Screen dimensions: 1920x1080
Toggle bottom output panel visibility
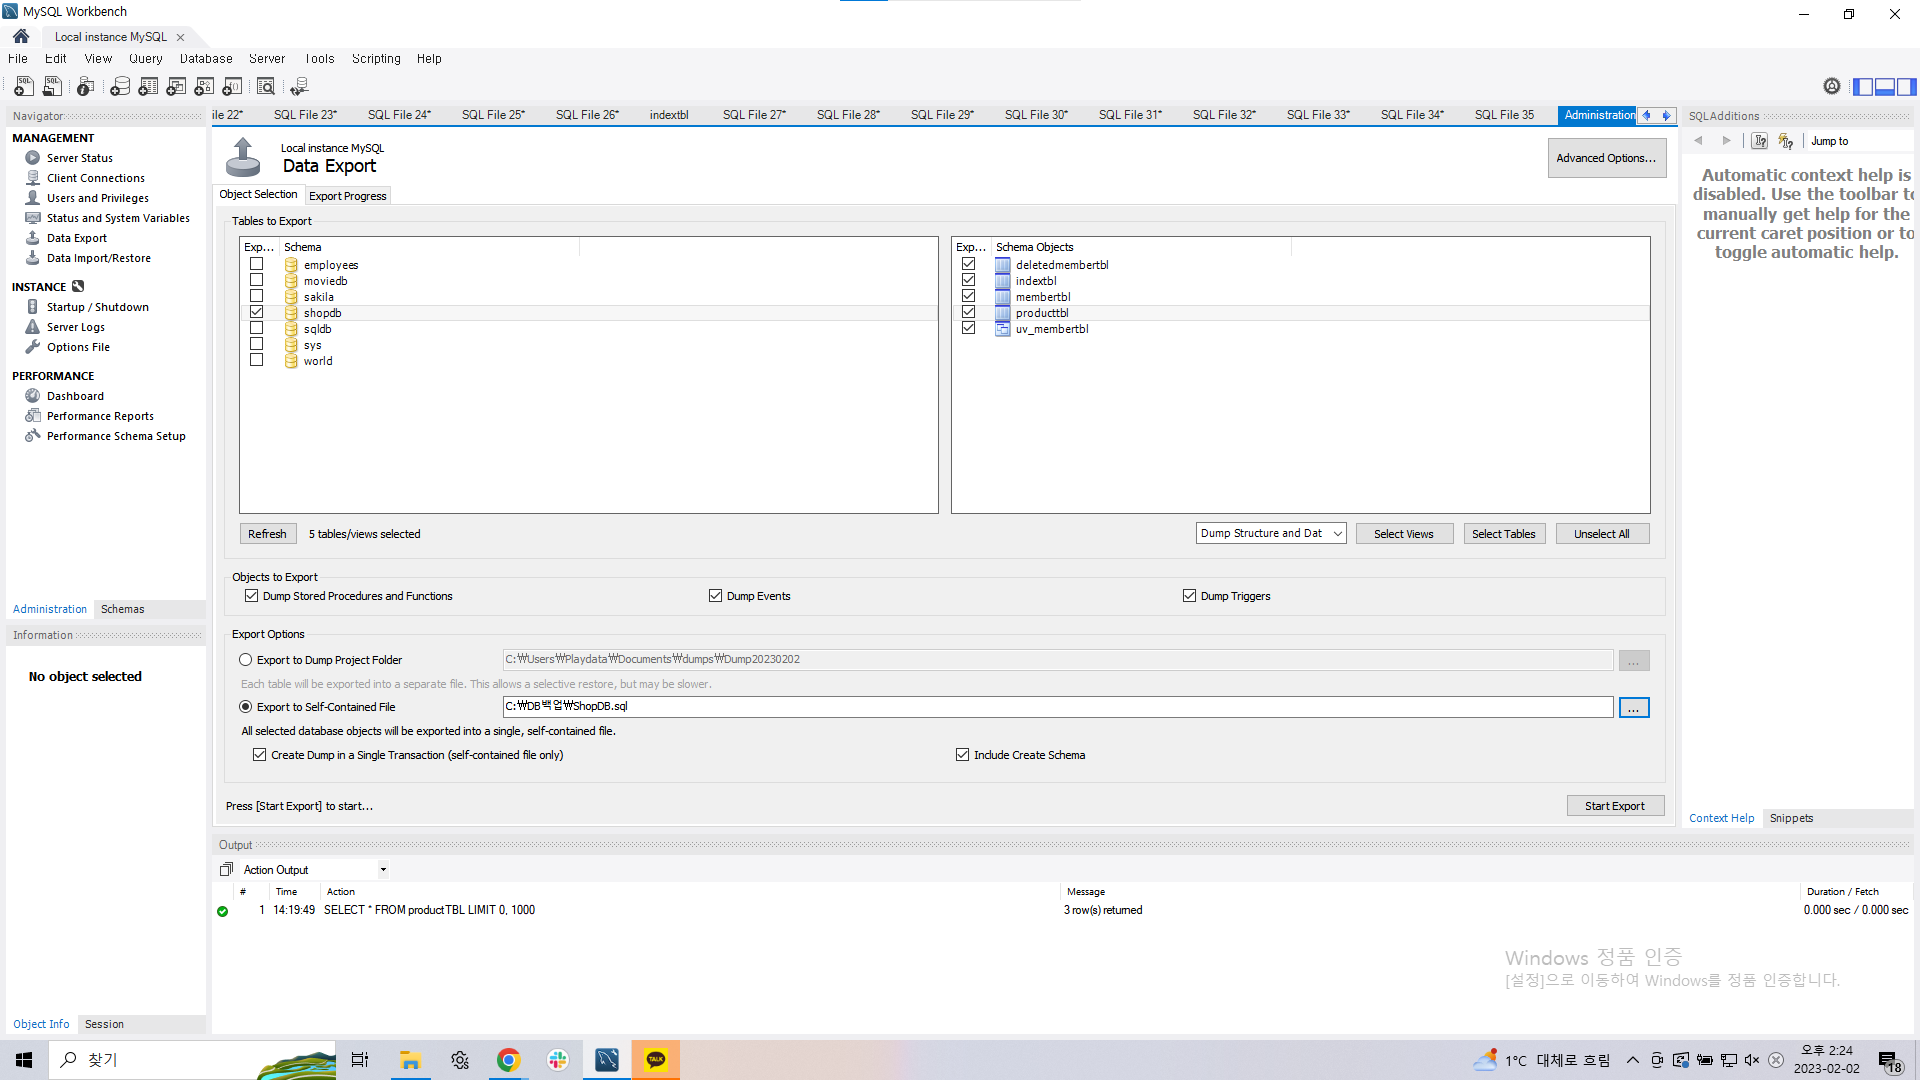(1885, 87)
